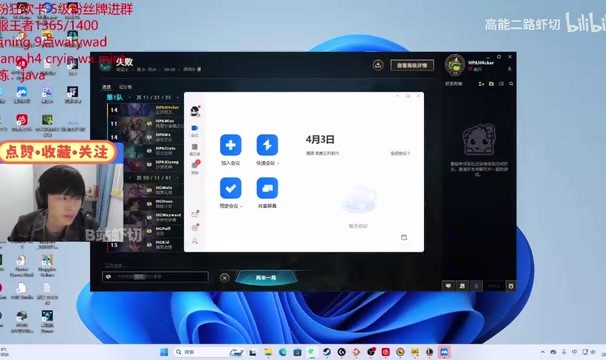Open the contacts tab in the meeting sidebar
This screenshot has height=360, width=606.
pyautogui.click(x=195, y=149)
